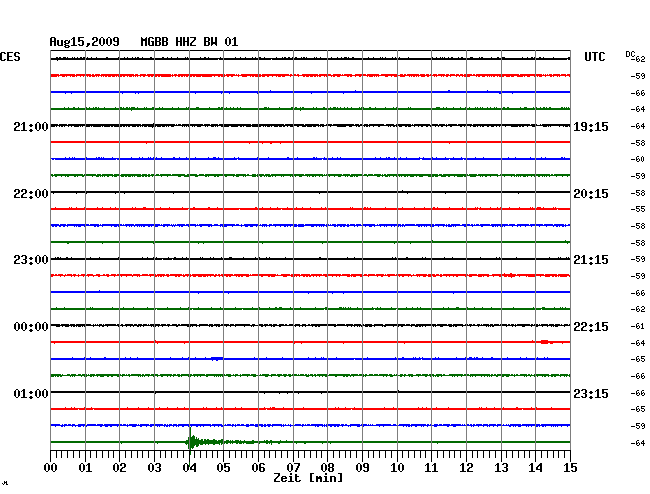Click minute axis label '12'
This screenshot has width=650, height=494.
(x=466, y=467)
